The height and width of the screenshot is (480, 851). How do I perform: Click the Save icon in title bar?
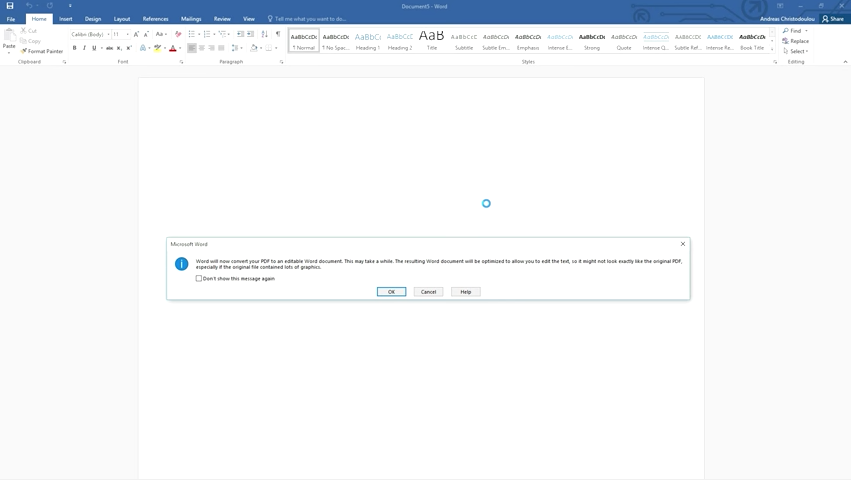[x=10, y=5]
